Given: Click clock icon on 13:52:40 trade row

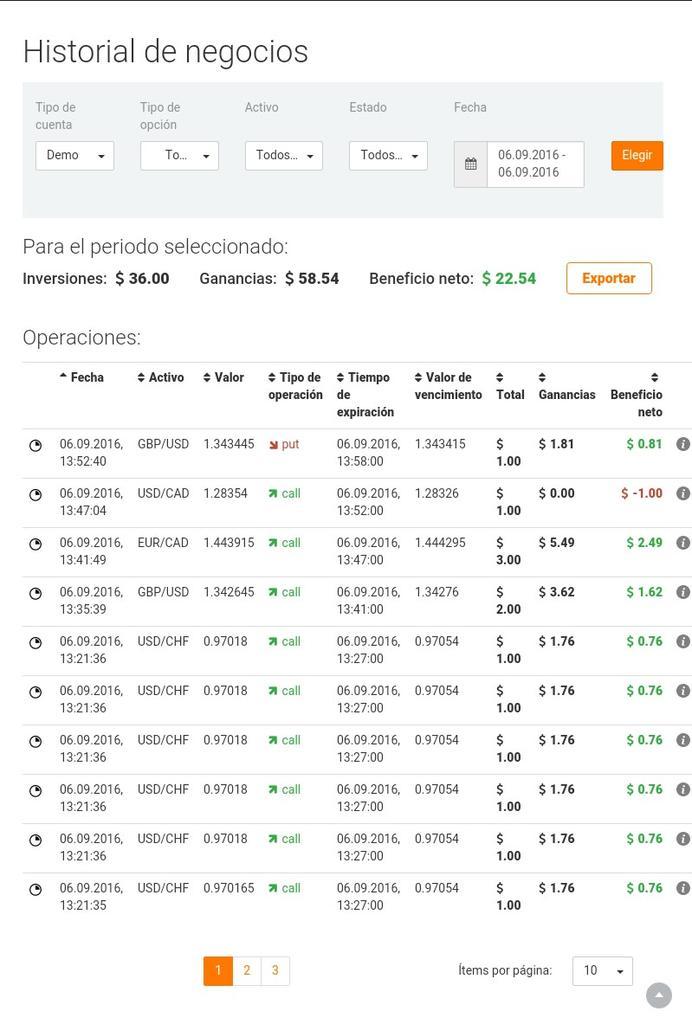Looking at the screenshot, I should (36, 445).
